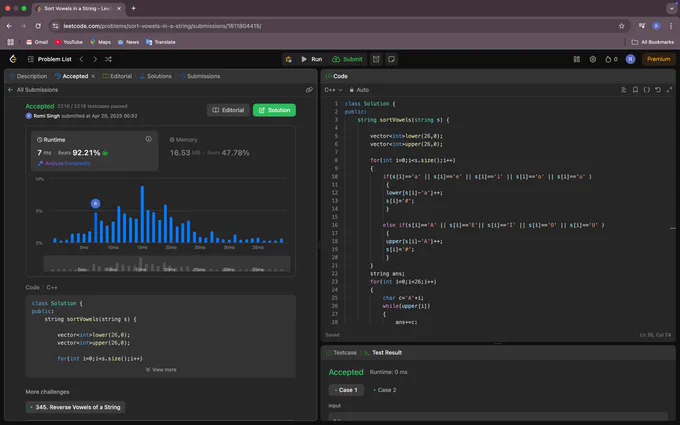The height and width of the screenshot is (425, 680).
Task: Open the apps grid in bookmarks bar
Action: [x=10, y=42]
